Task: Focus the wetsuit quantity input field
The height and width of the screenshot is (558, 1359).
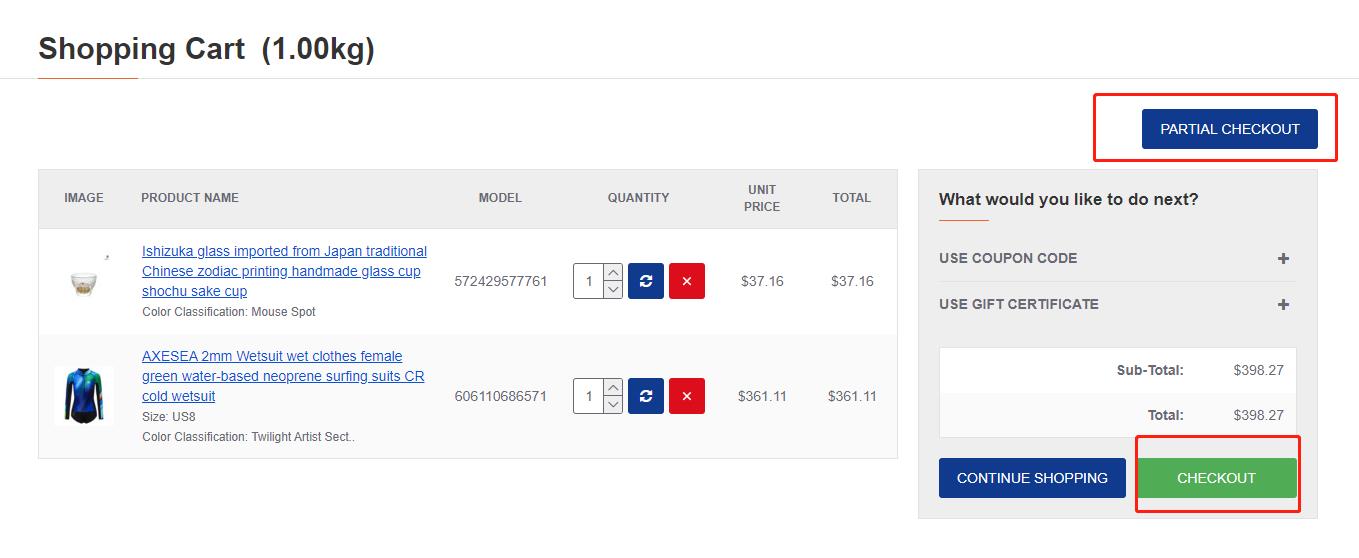Action: pyautogui.click(x=589, y=396)
